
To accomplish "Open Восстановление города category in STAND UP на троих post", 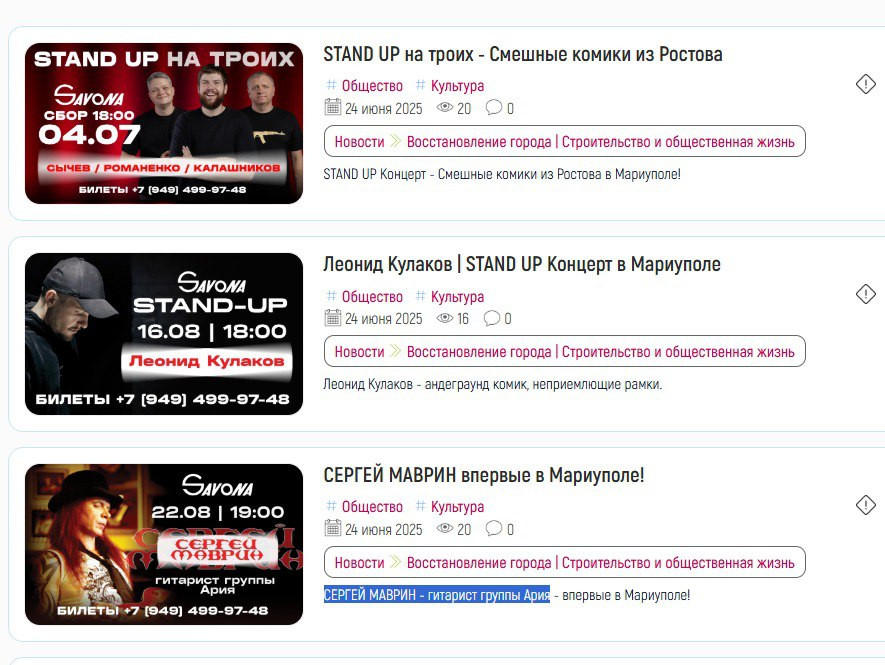I will point(601,142).
